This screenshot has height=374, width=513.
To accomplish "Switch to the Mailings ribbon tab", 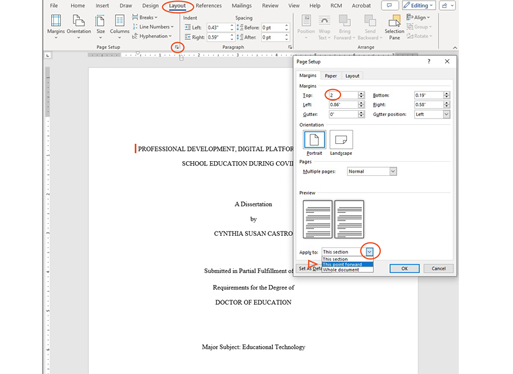I will click(242, 6).
